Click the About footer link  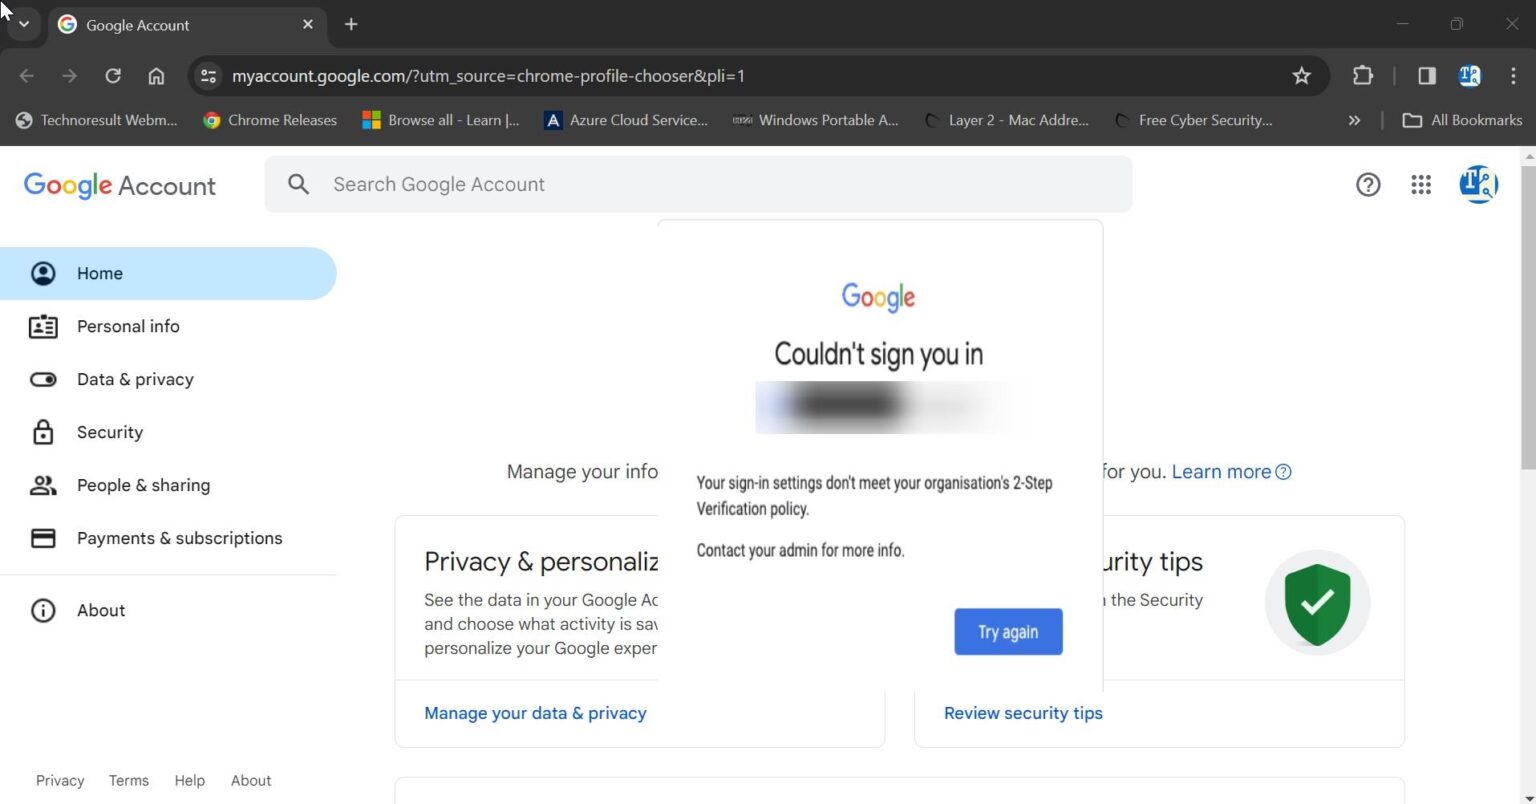point(251,781)
